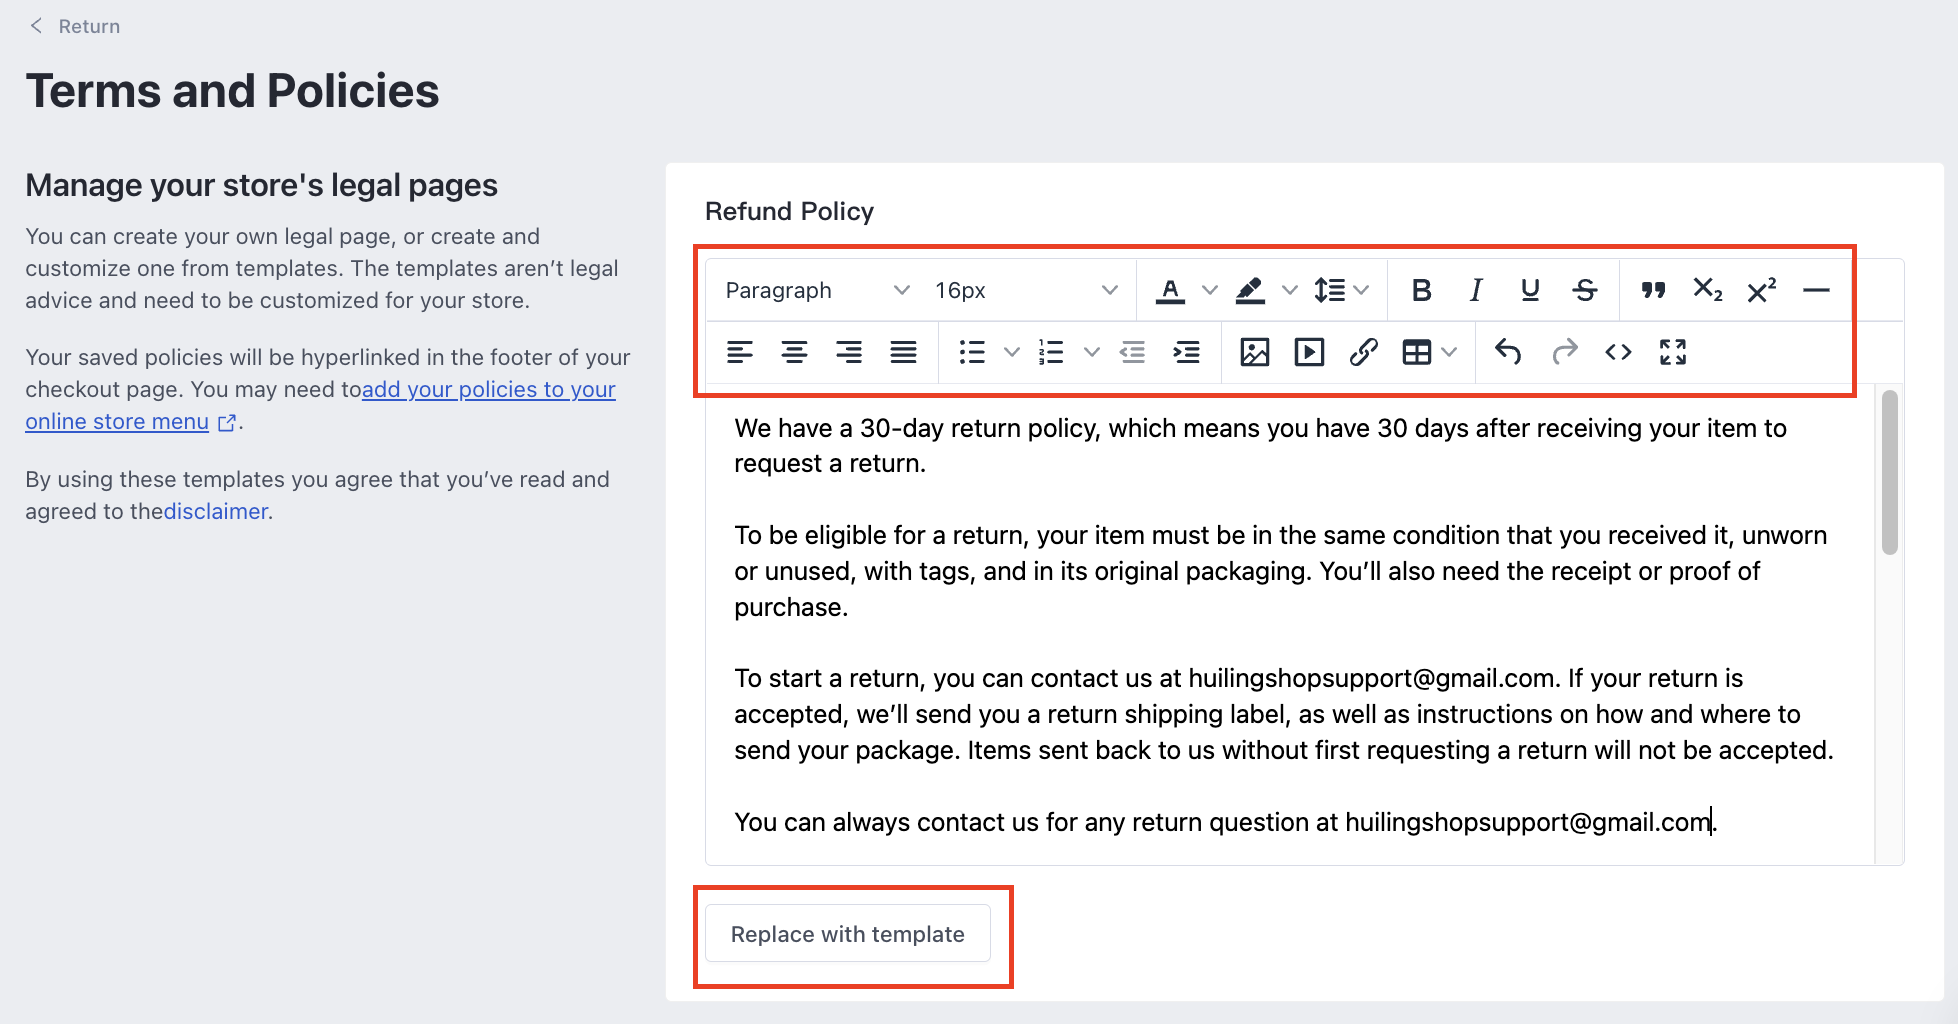Click the Replace with template button
The height and width of the screenshot is (1024, 1958).
pos(847,934)
